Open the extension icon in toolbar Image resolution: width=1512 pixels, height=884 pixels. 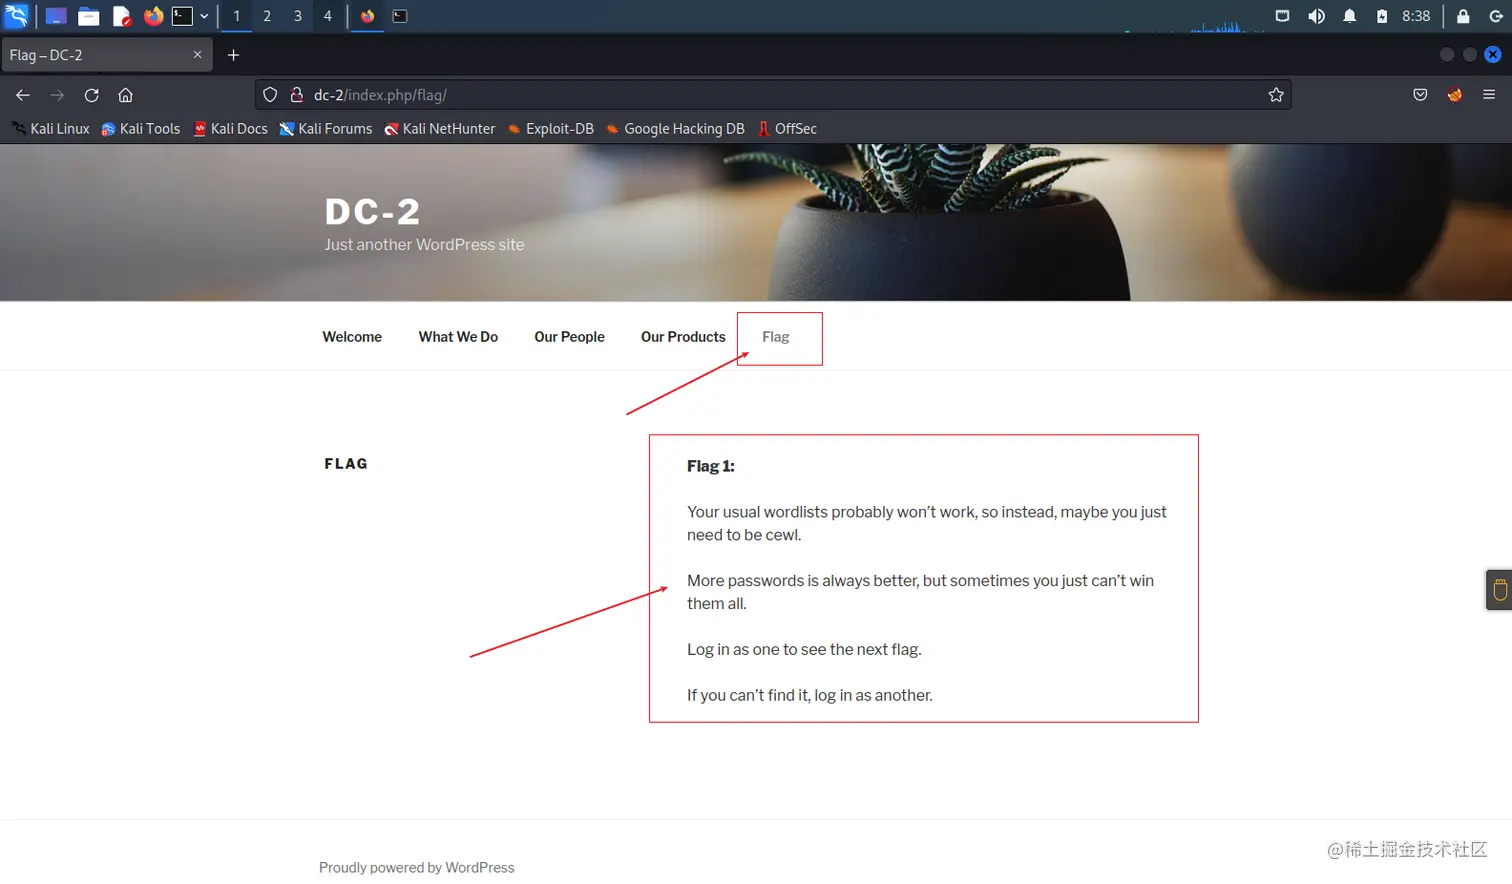click(1455, 95)
